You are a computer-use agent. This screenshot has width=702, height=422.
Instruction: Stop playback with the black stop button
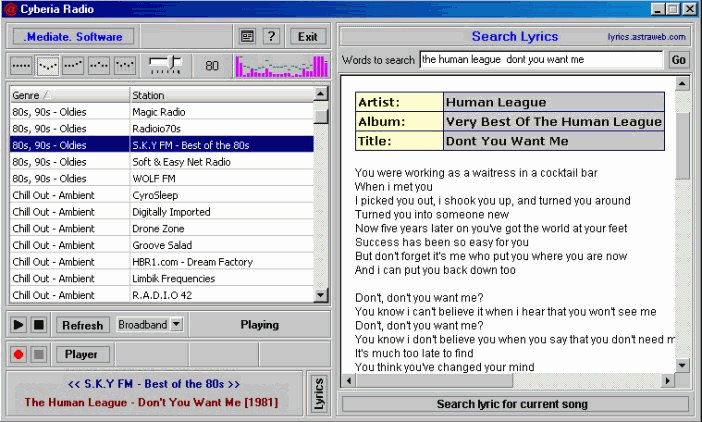(x=39, y=324)
